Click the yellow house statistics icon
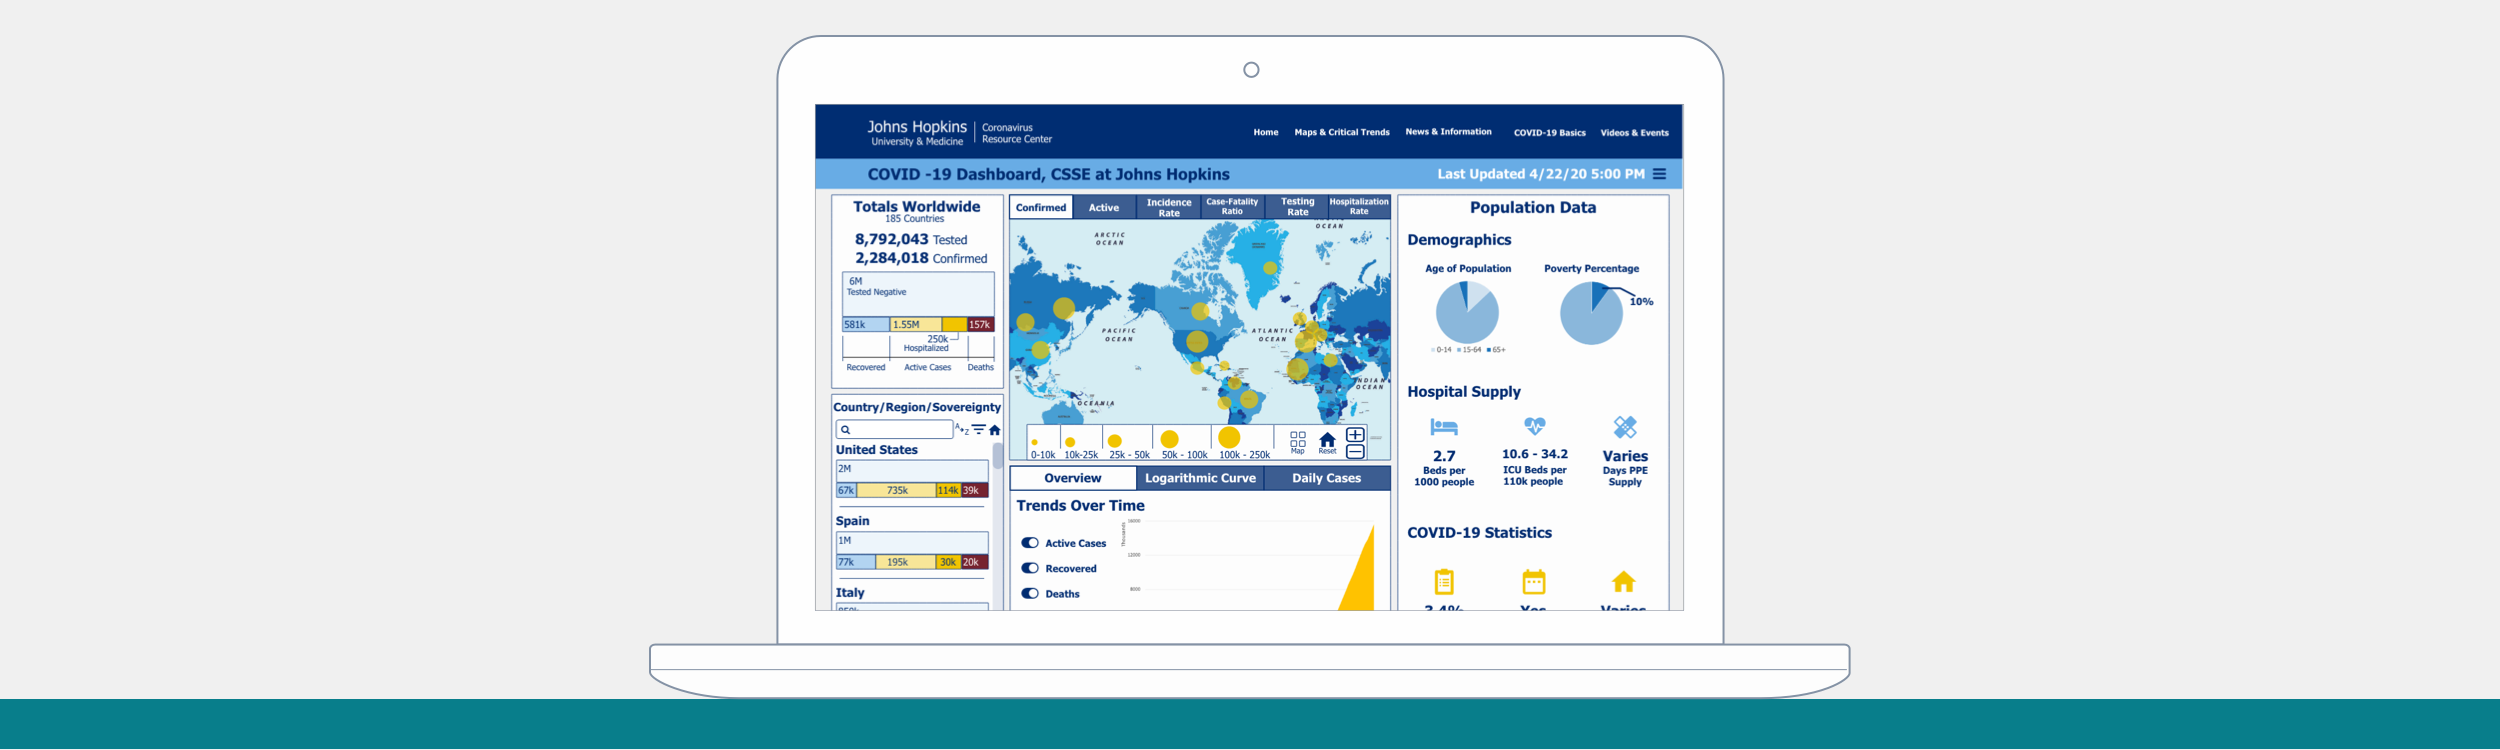The width and height of the screenshot is (2500, 750). coord(1624,581)
